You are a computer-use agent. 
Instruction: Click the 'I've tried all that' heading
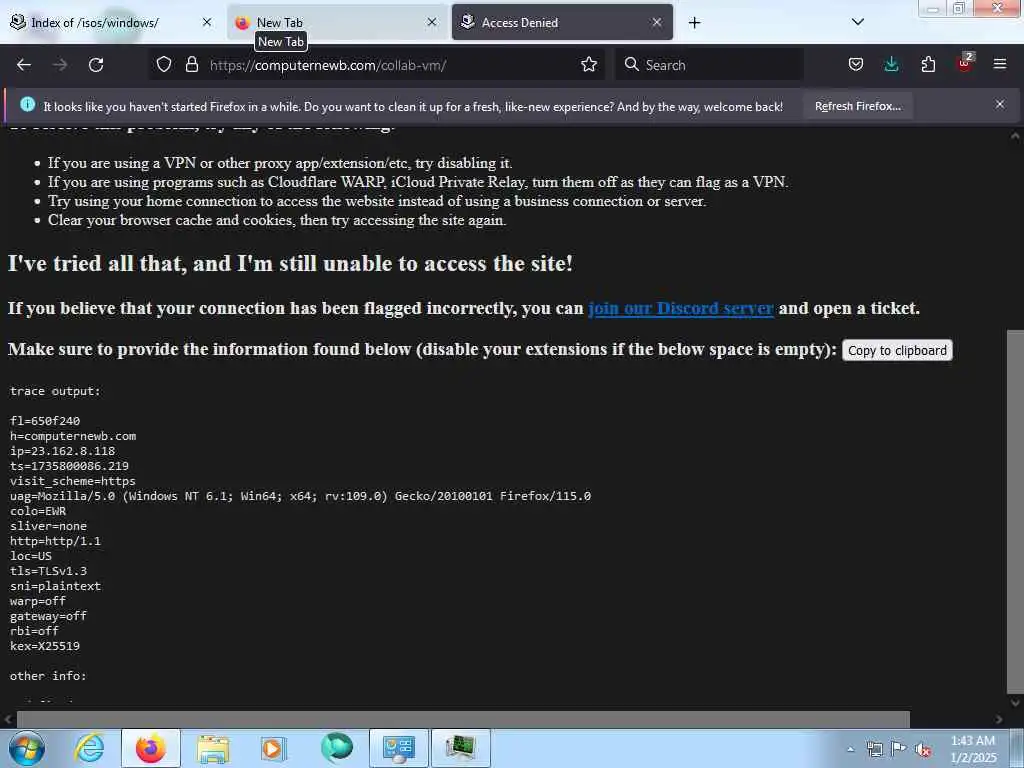pyautogui.click(x=290, y=263)
